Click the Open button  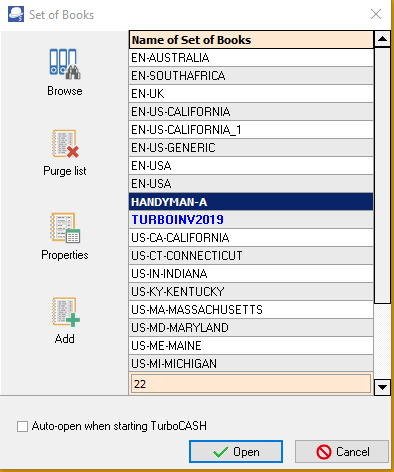236,452
